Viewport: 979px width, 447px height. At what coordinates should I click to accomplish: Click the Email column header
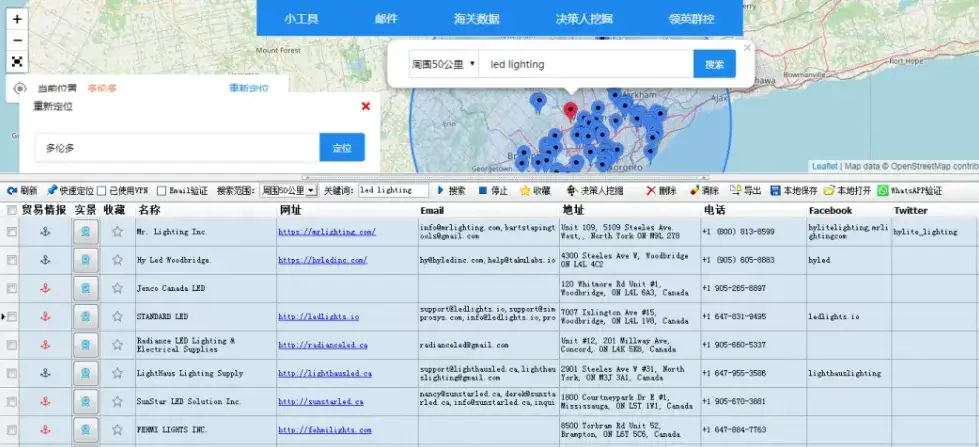point(432,210)
